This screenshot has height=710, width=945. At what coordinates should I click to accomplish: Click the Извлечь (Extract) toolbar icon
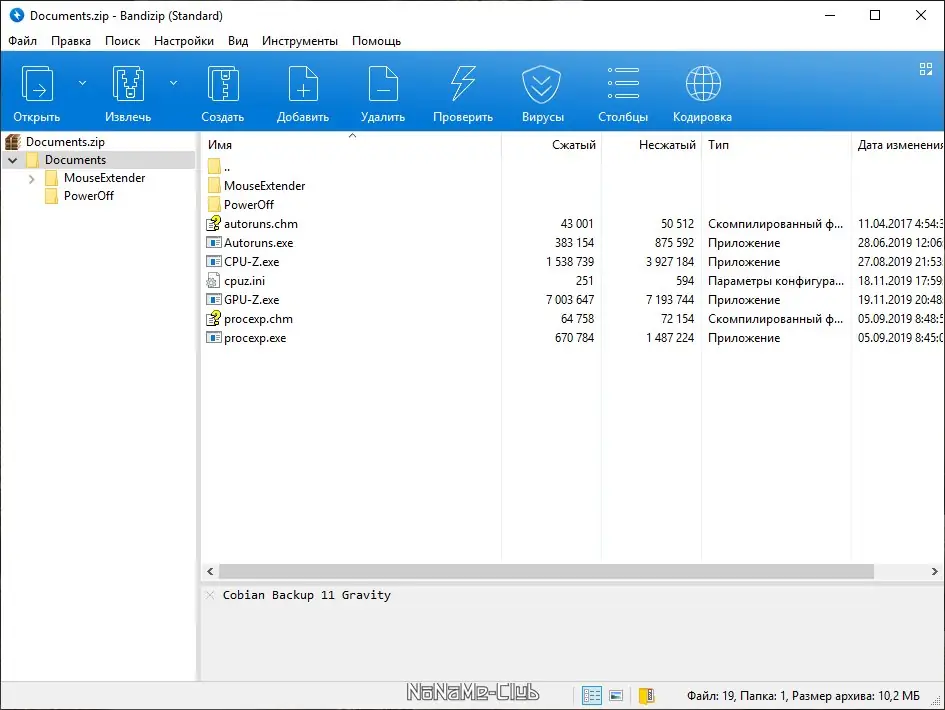coord(128,84)
